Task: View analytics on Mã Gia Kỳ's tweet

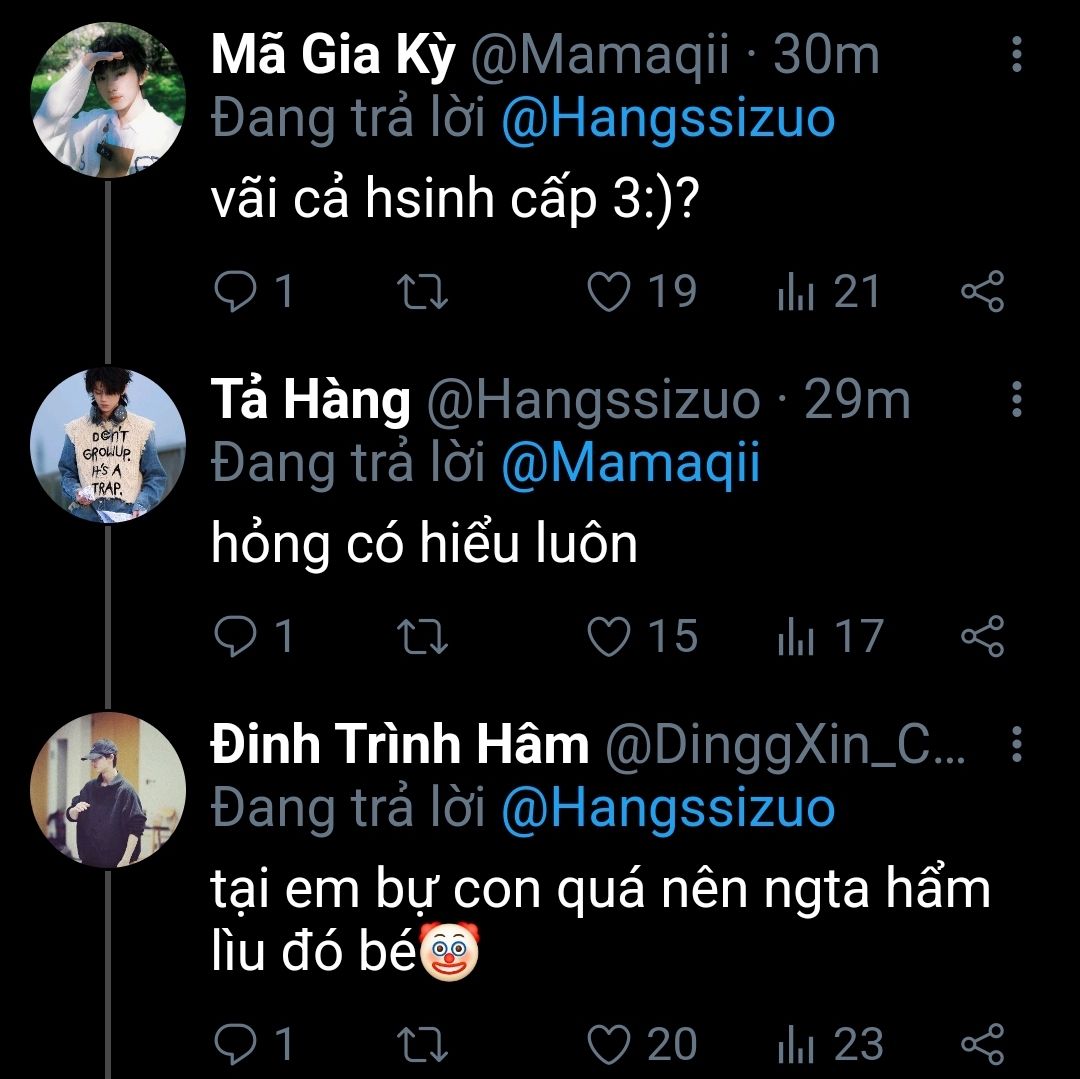Action: click(x=796, y=293)
